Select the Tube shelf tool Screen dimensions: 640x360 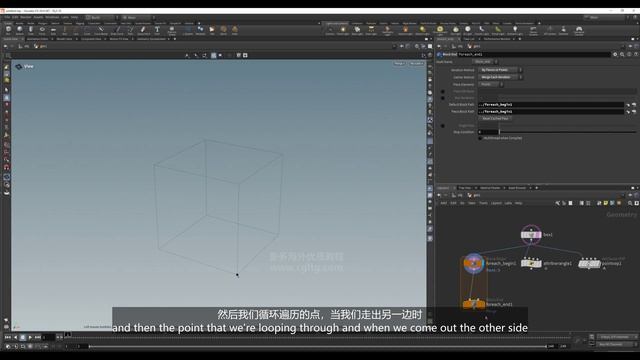[31, 30]
